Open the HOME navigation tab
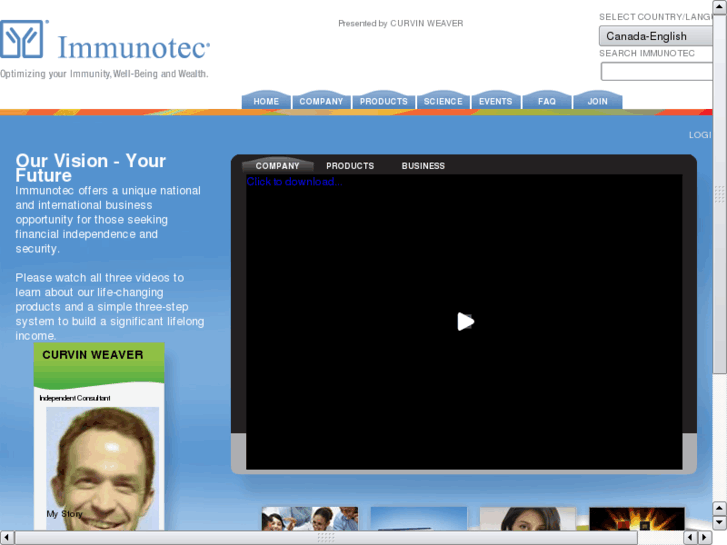Viewport: 727px width, 545px height. click(266, 101)
